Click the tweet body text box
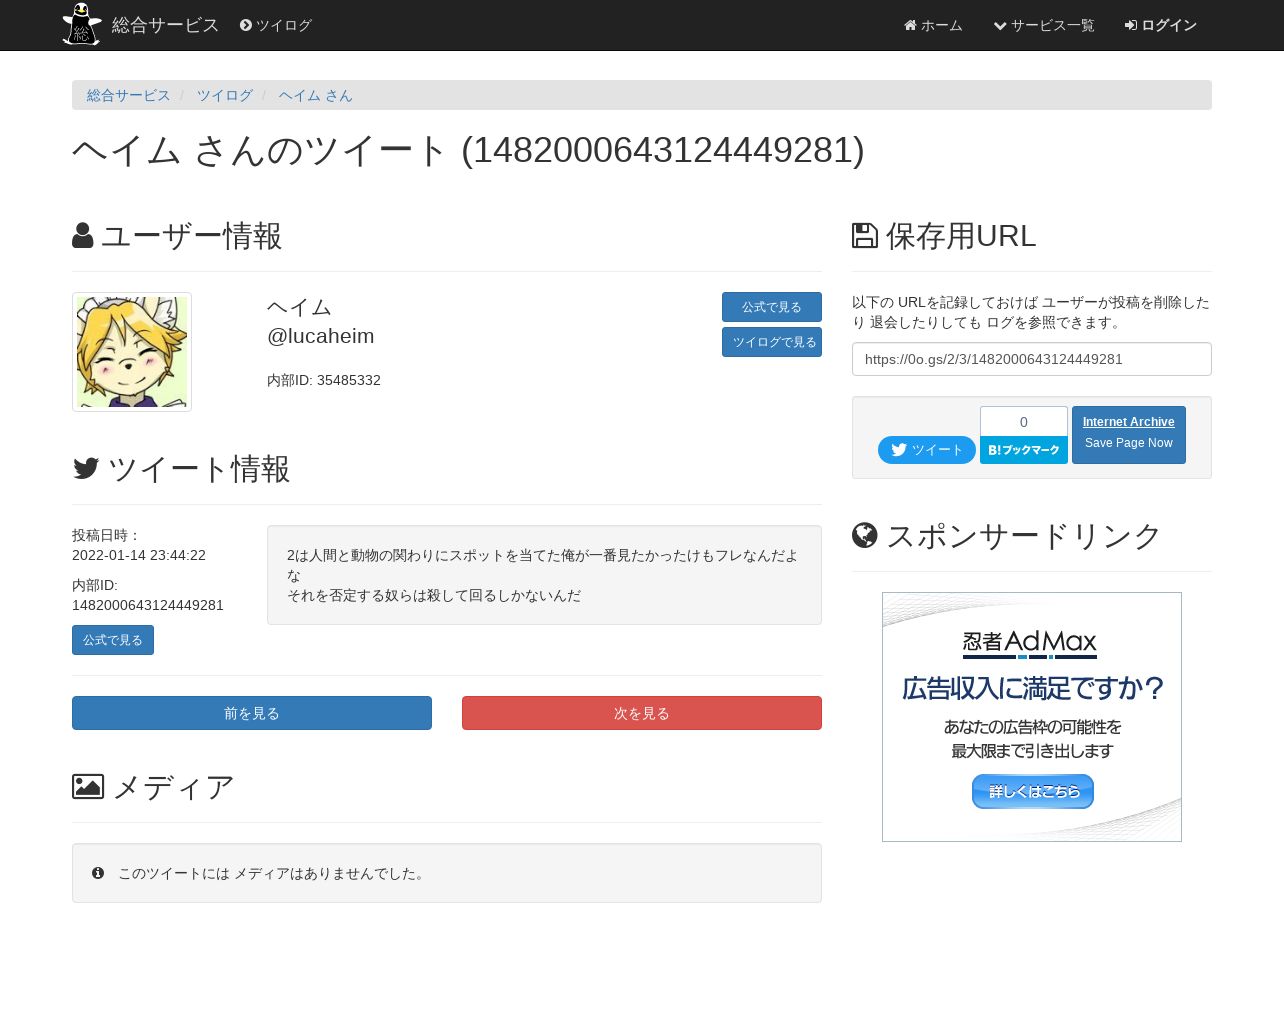Screen dimensions: 1284x1013 pos(544,575)
